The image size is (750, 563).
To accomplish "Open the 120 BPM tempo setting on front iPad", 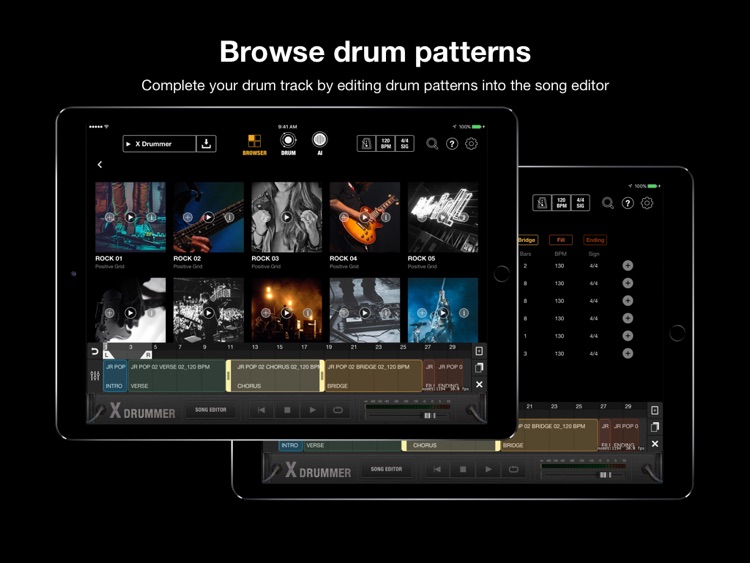I will (x=386, y=144).
